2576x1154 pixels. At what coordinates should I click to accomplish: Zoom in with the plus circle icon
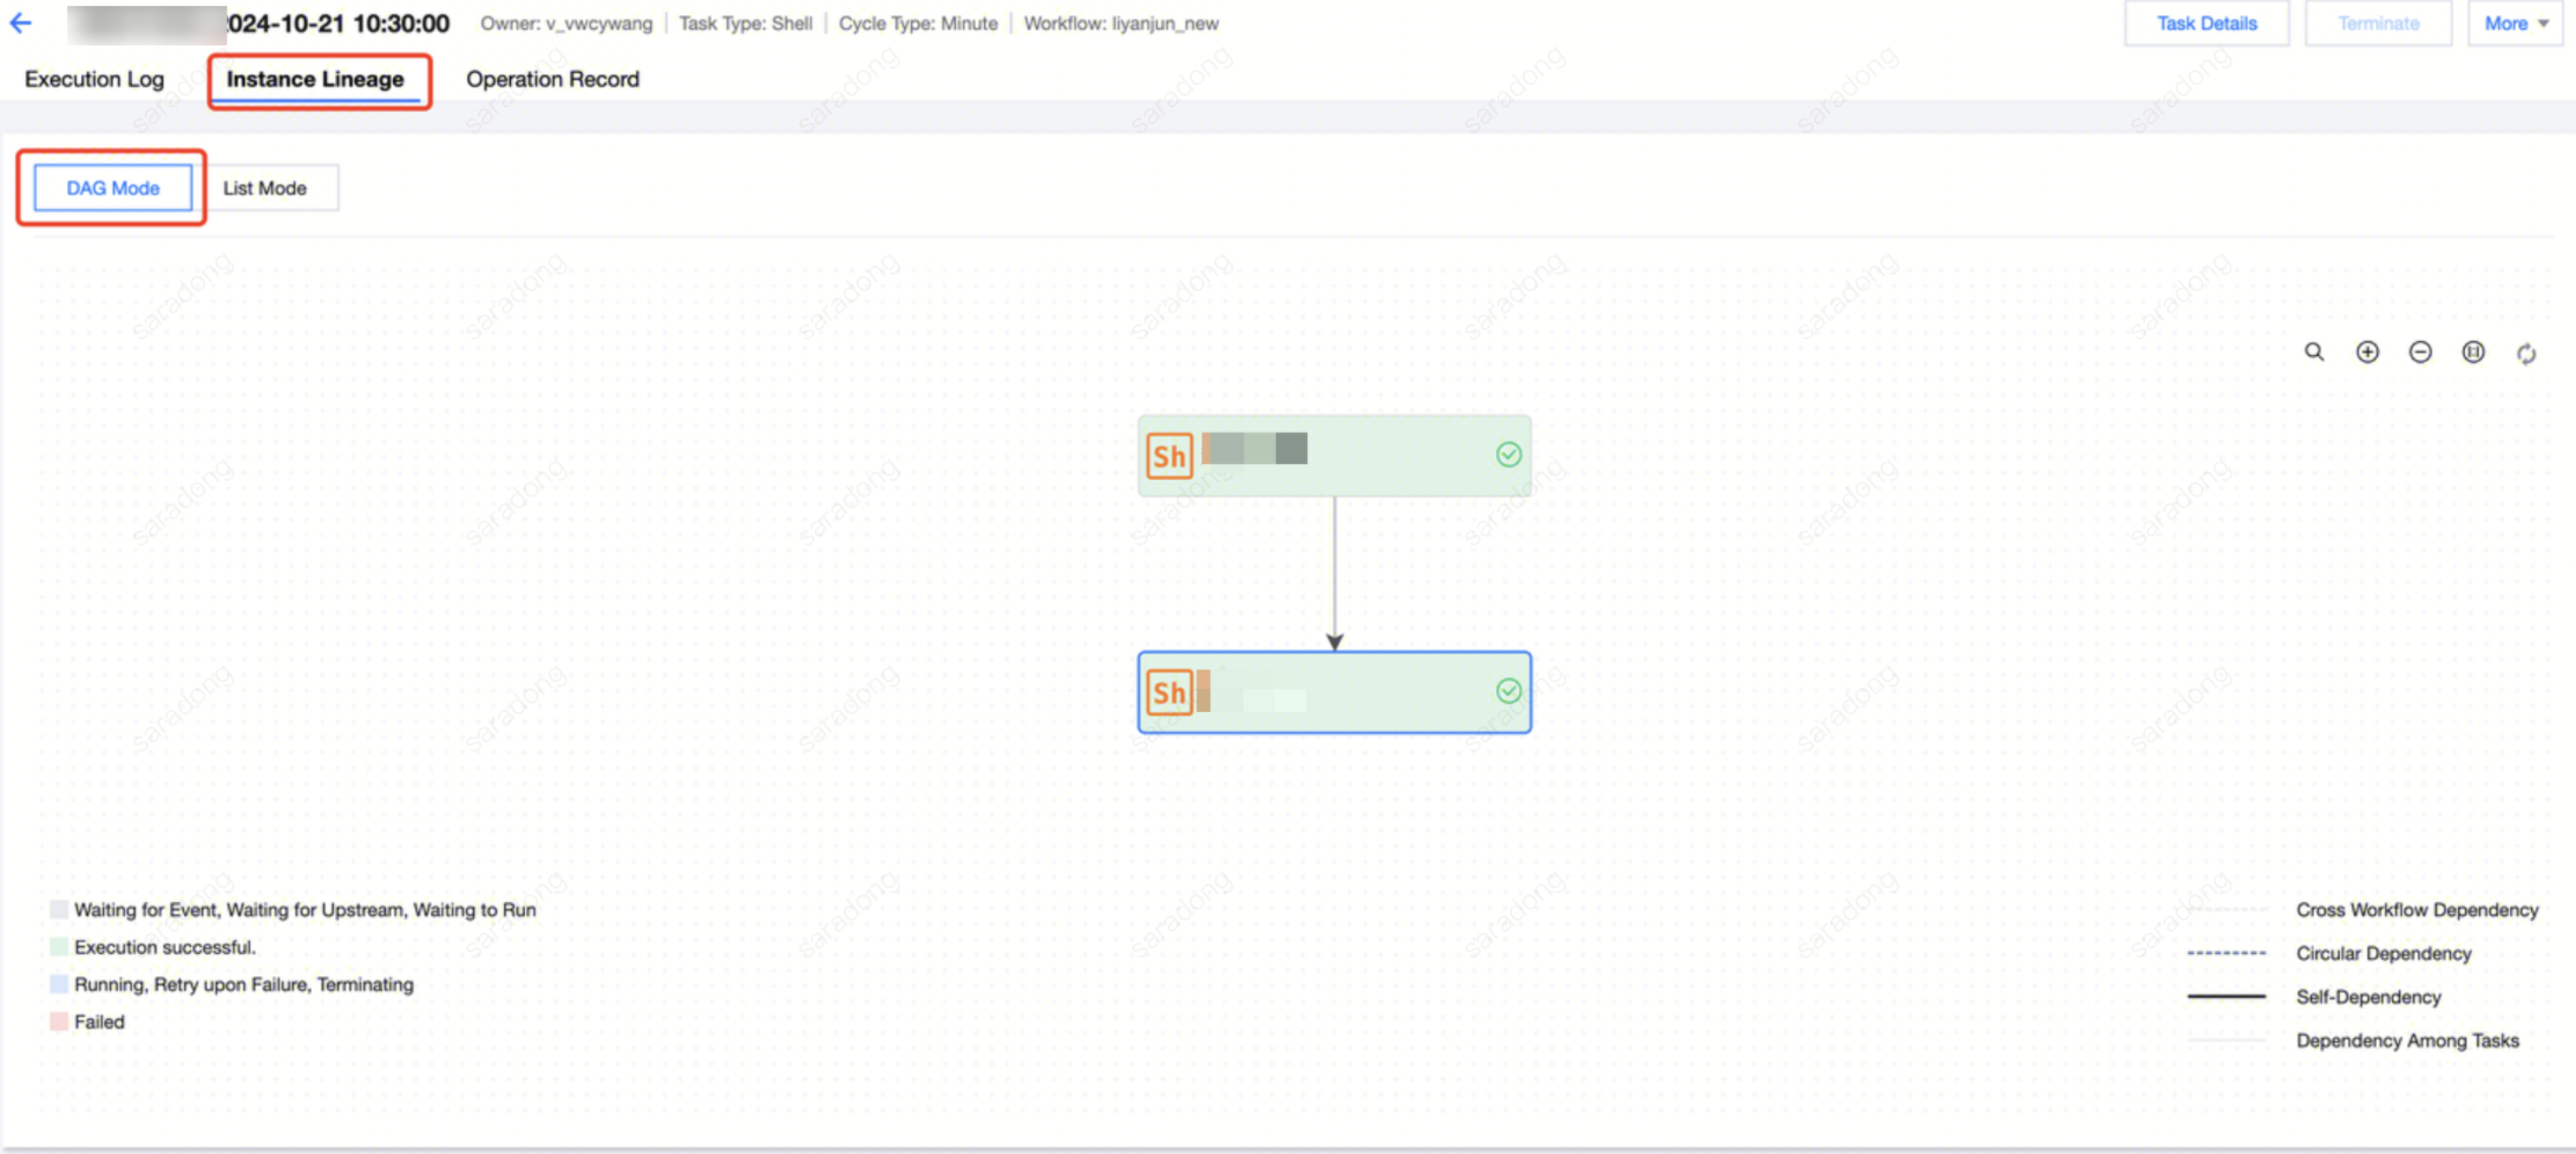point(2367,352)
